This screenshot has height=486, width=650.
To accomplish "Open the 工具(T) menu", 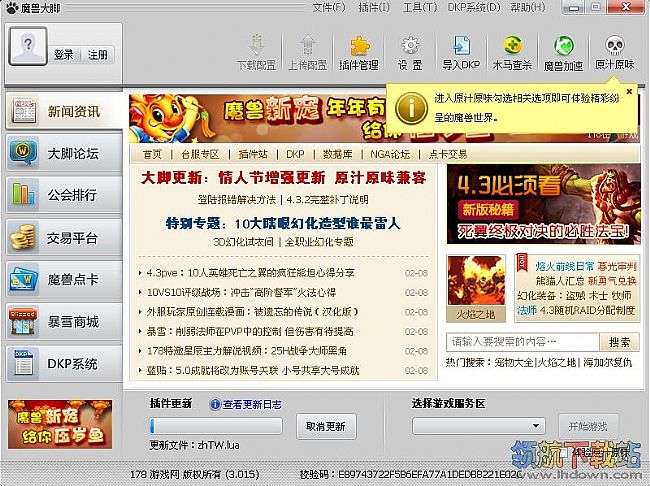I will pyautogui.click(x=420, y=7).
